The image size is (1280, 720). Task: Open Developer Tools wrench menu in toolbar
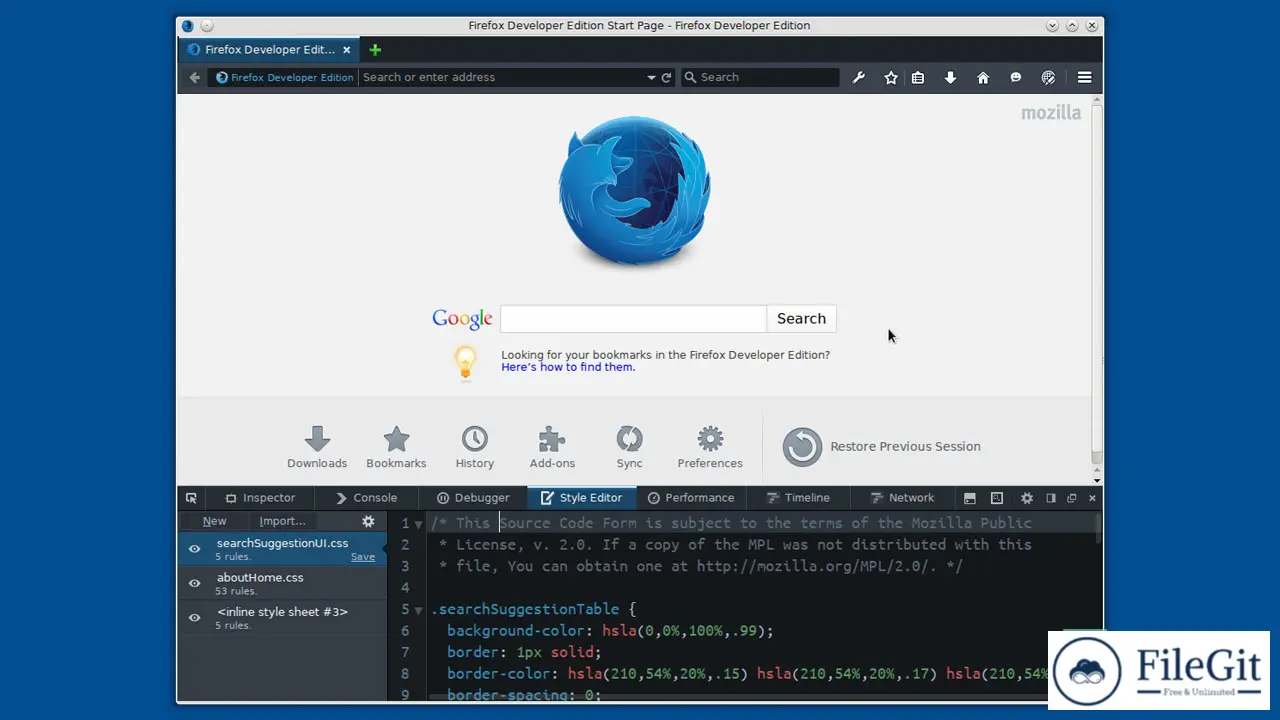pyautogui.click(x=858, y=77)
